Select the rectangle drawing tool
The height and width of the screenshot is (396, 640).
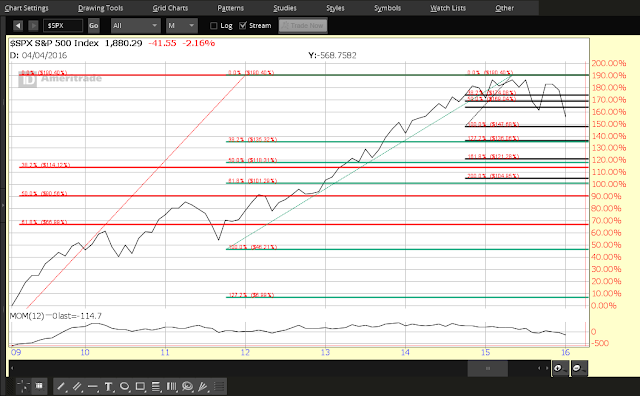click(140, 386)
